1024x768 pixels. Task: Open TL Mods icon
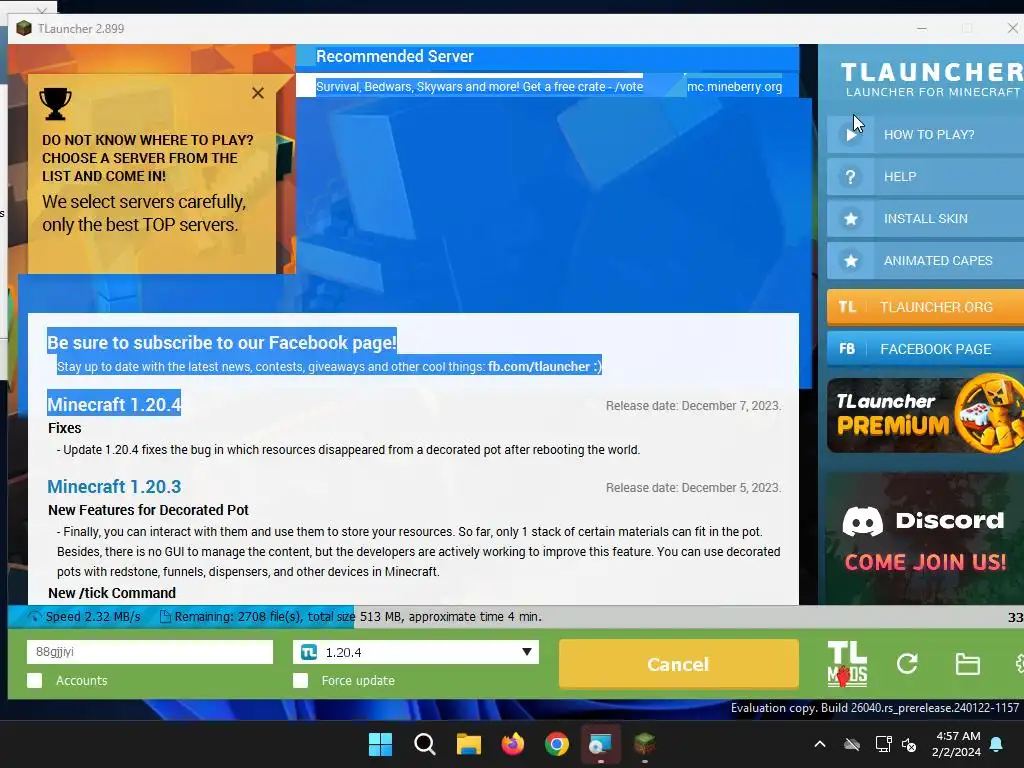point(847,664)
